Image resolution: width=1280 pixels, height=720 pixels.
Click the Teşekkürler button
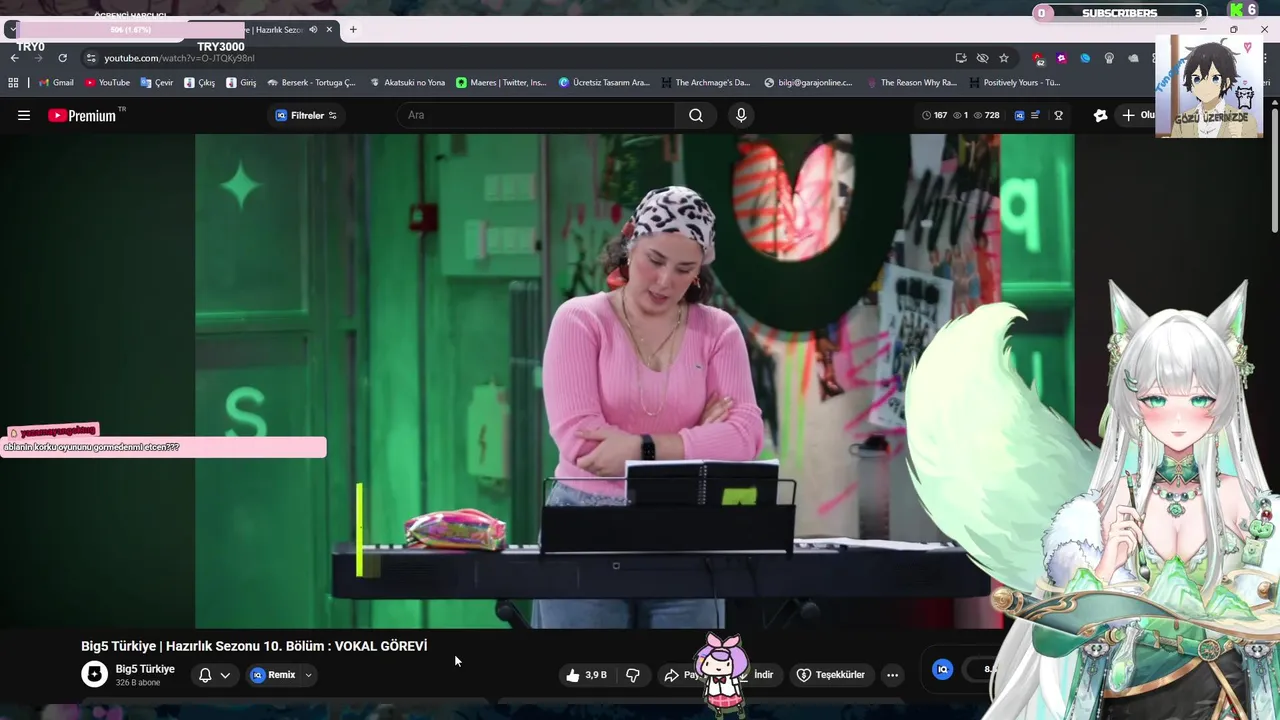pos(830,675)
